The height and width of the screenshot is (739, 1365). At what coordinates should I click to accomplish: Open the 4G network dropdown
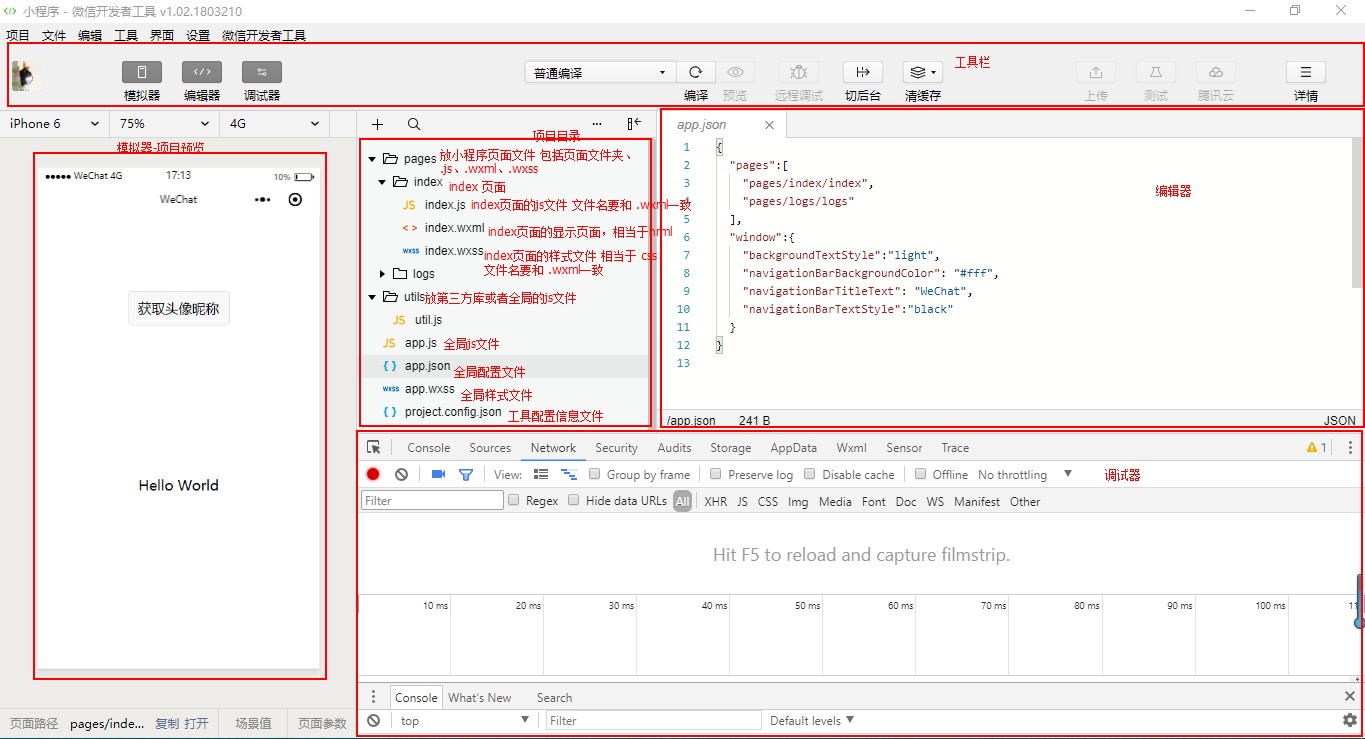[274, 124]
